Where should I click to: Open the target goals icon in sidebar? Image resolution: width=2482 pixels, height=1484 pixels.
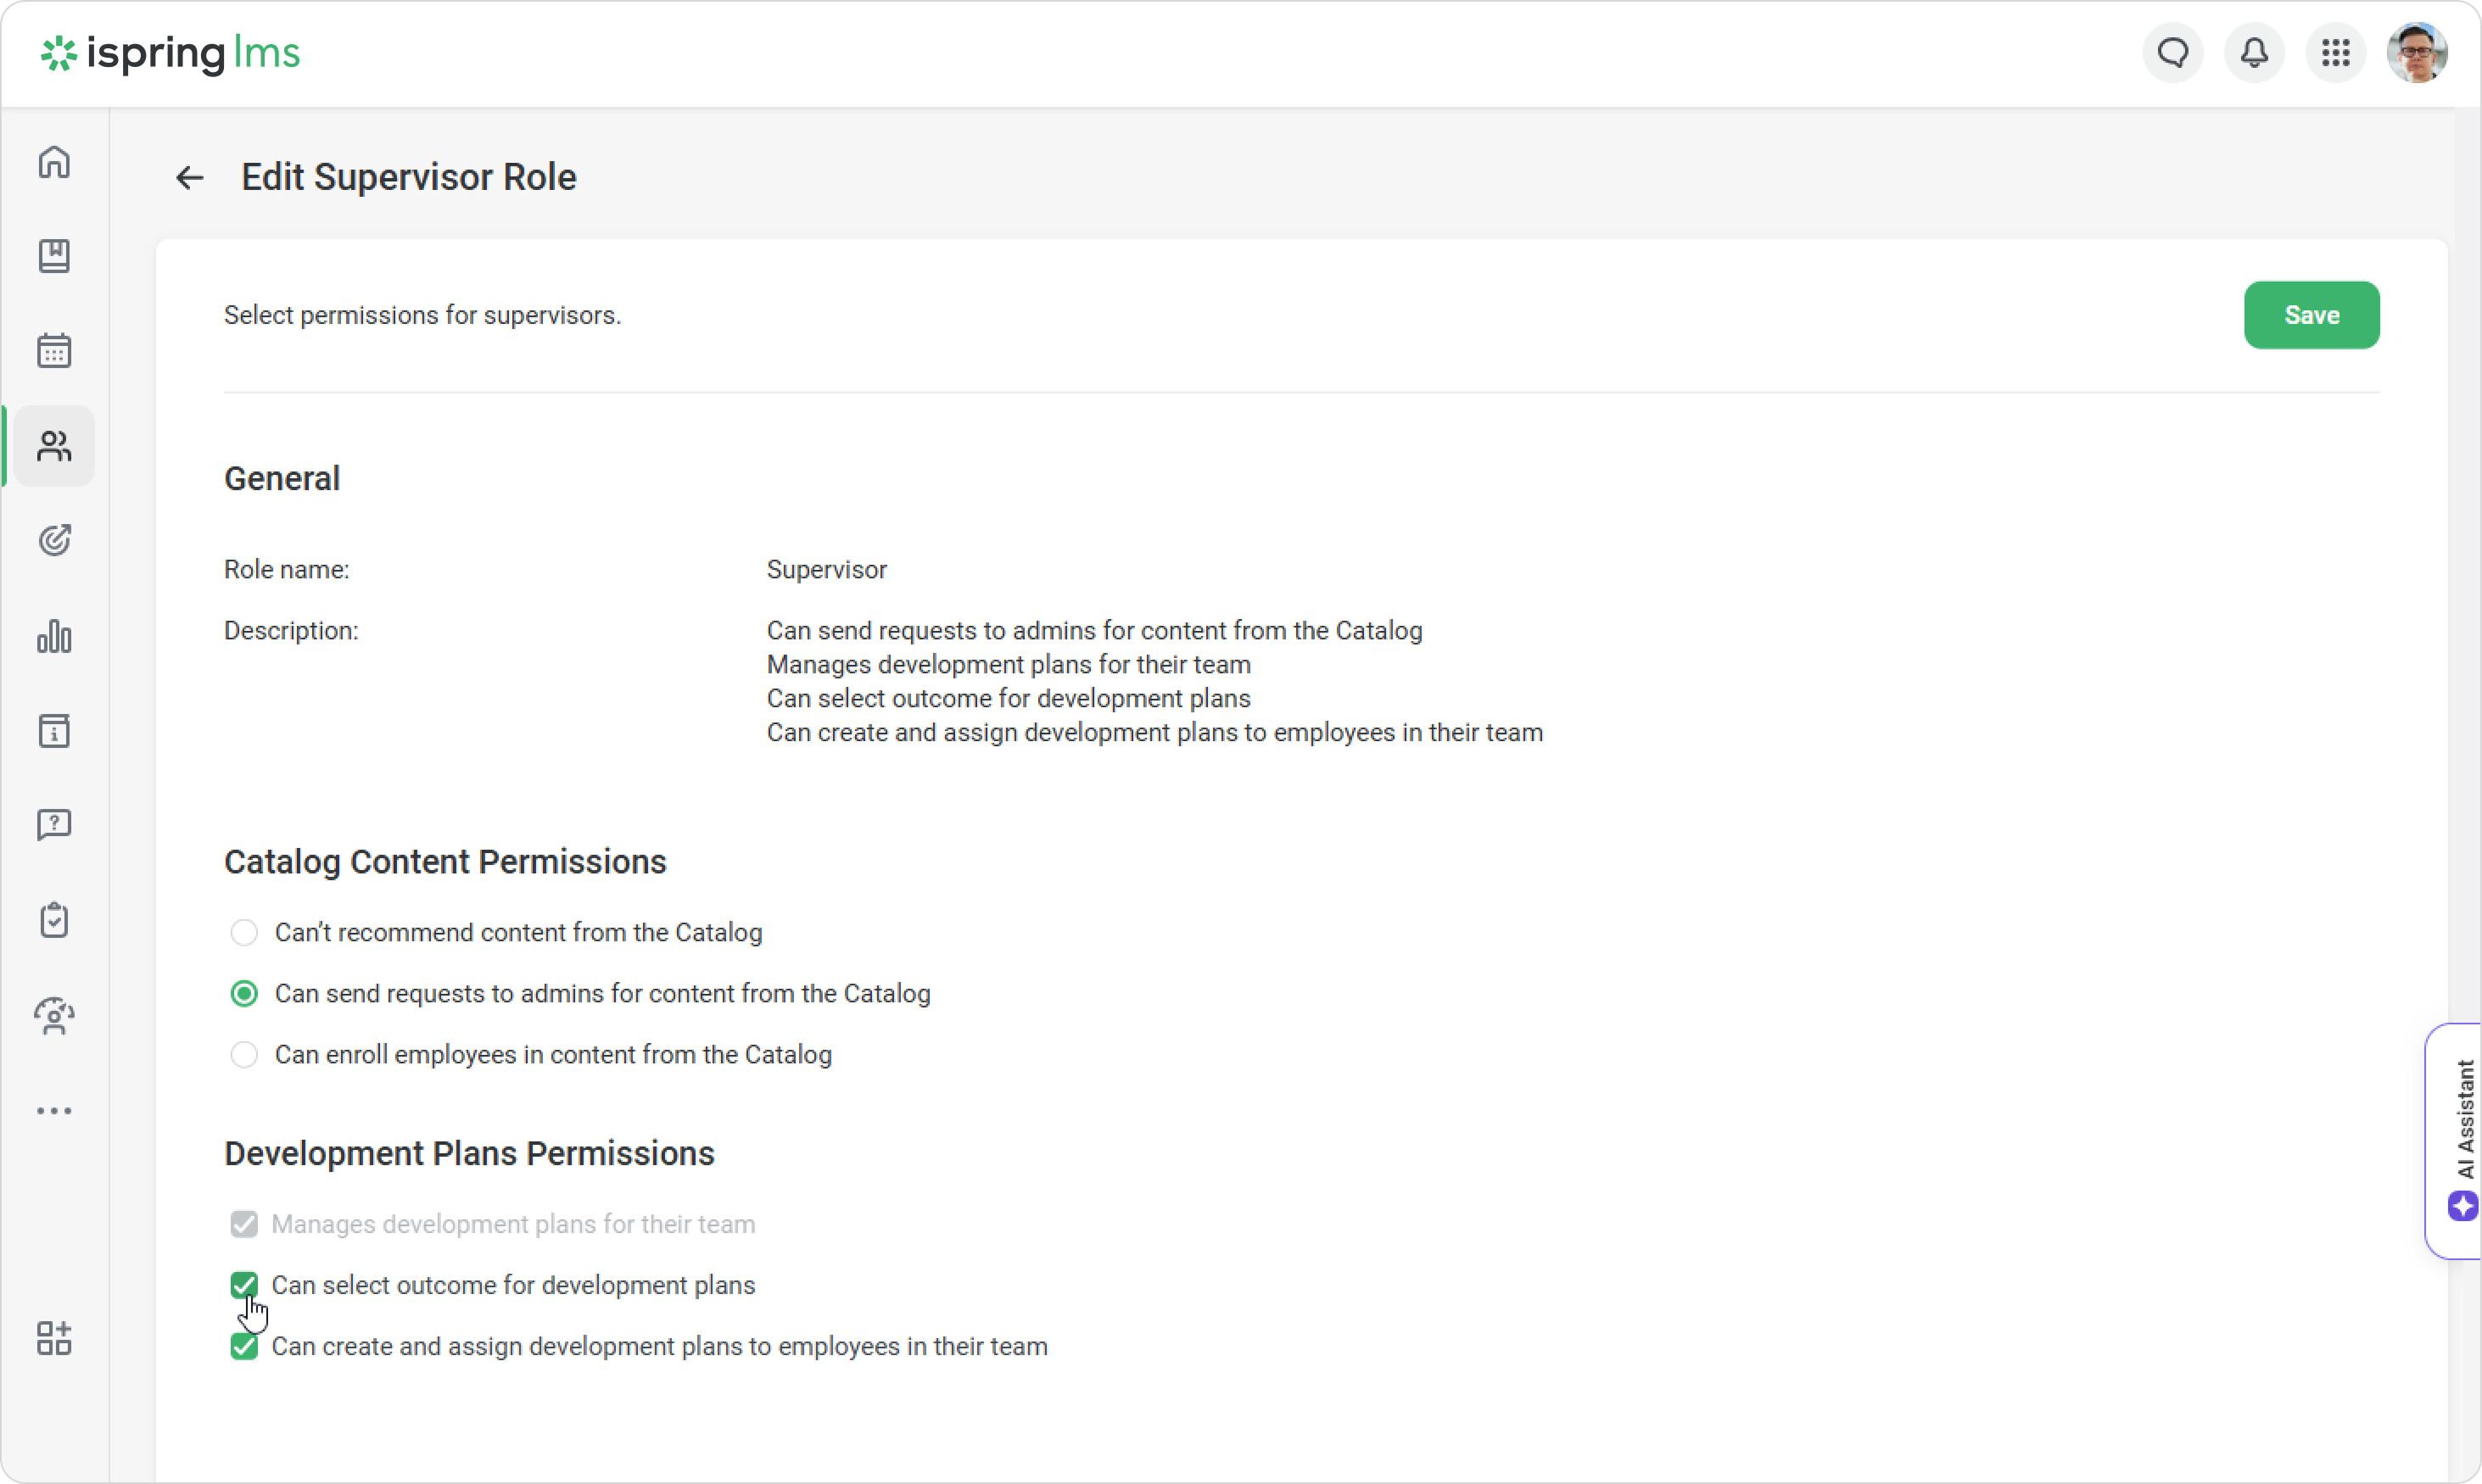pos(54,541)
